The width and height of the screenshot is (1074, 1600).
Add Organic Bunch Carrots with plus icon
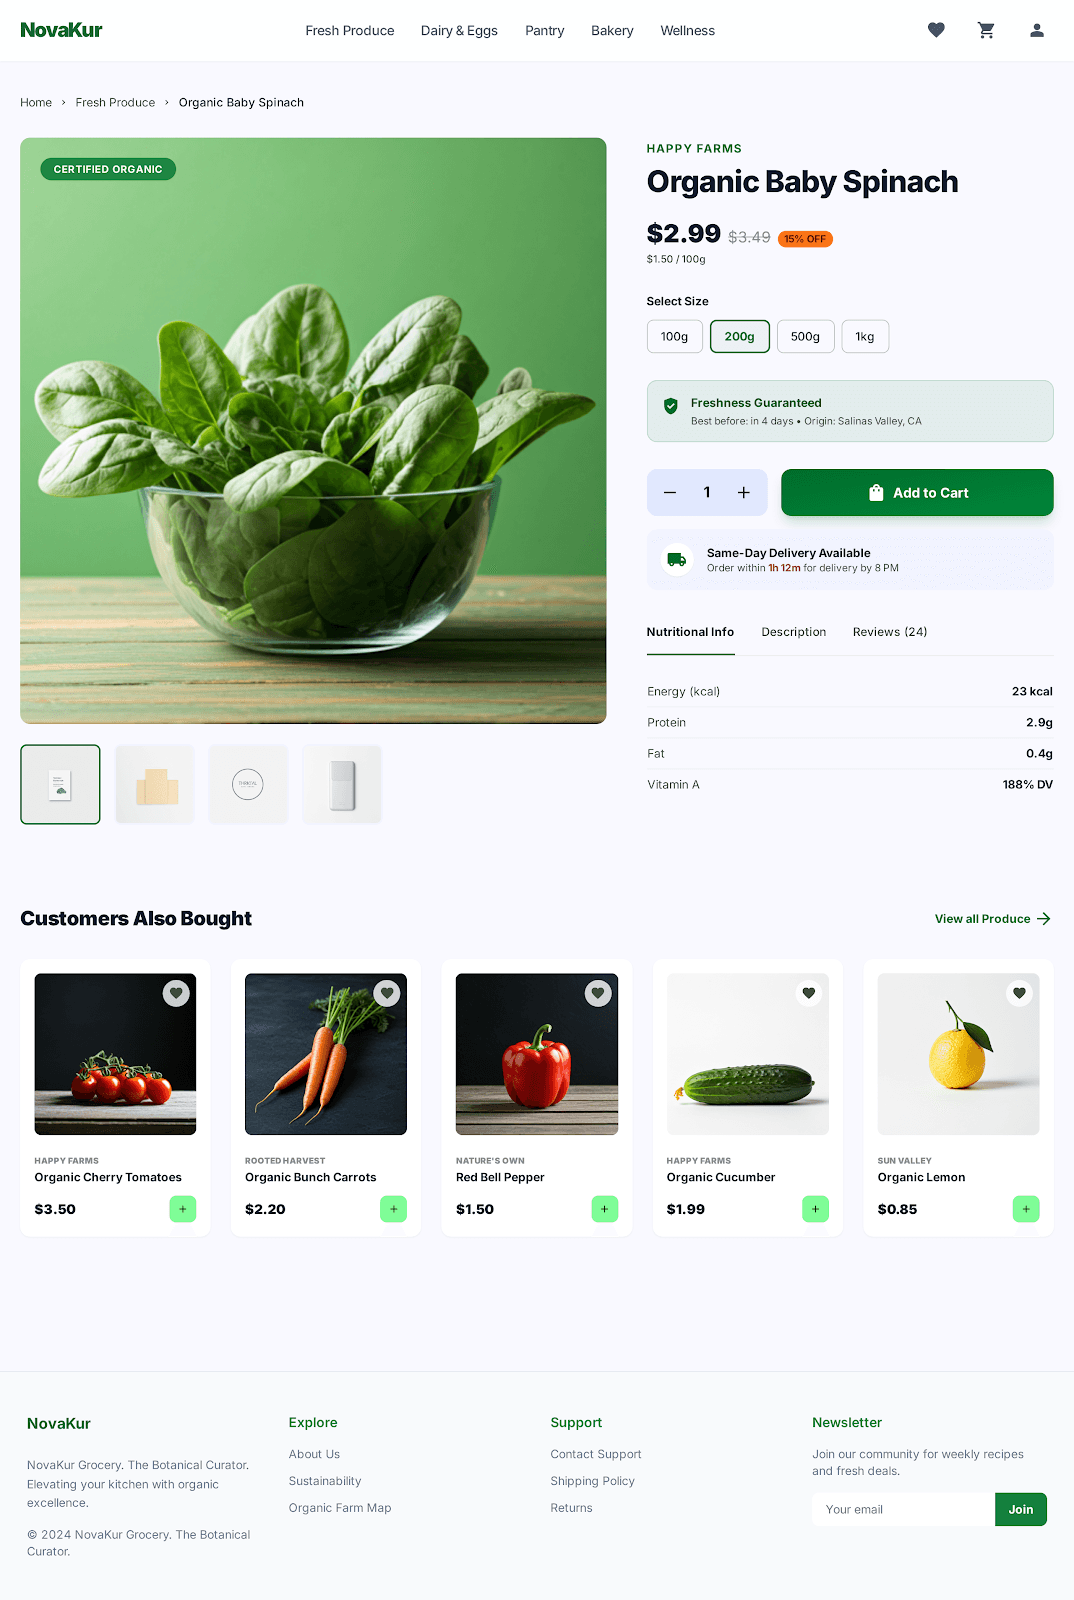(x=393, y=1209)
